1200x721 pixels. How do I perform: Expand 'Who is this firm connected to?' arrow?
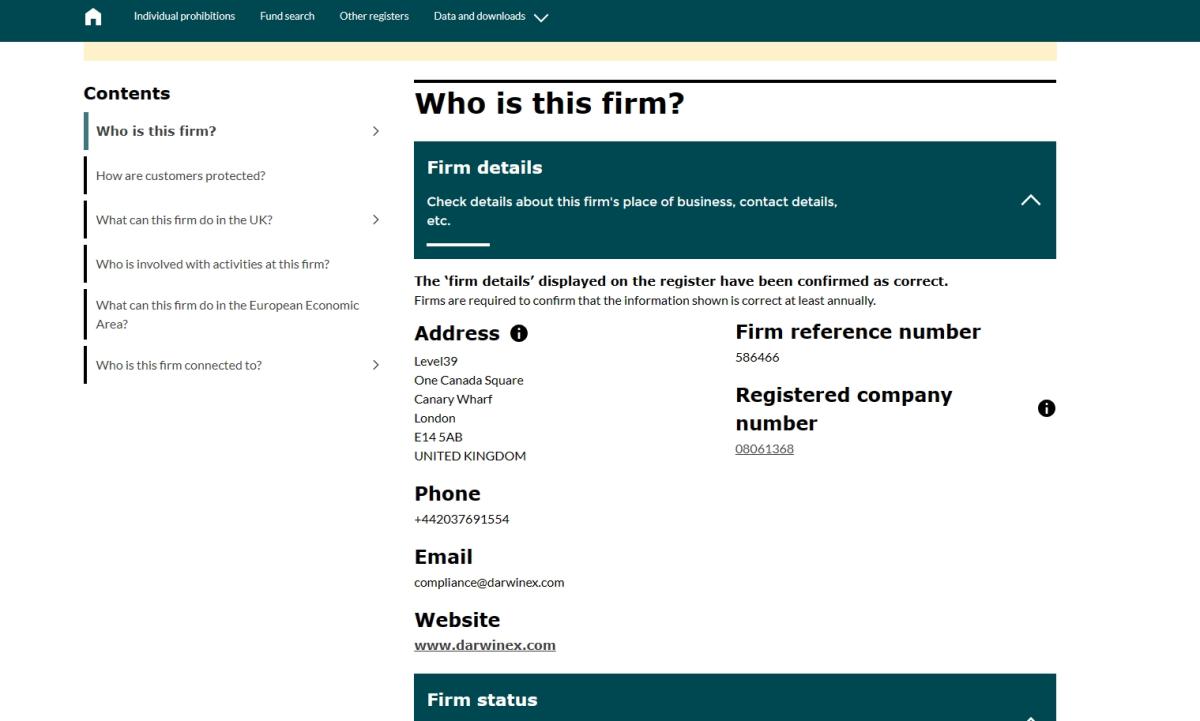coord(376,365)
